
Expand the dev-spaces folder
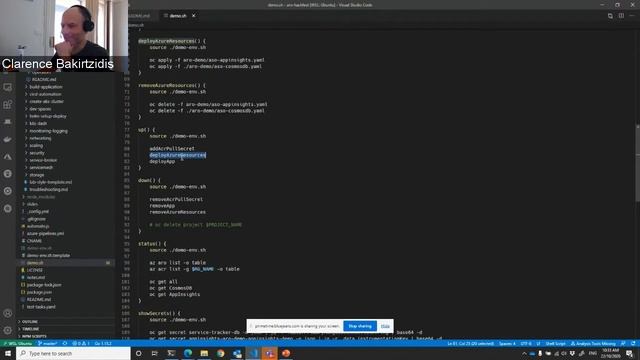click(40, 109)
